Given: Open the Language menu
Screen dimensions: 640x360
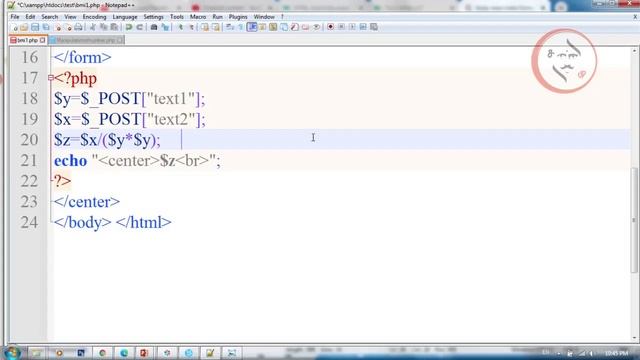Looking at the screenshot, I should [125, 17].
